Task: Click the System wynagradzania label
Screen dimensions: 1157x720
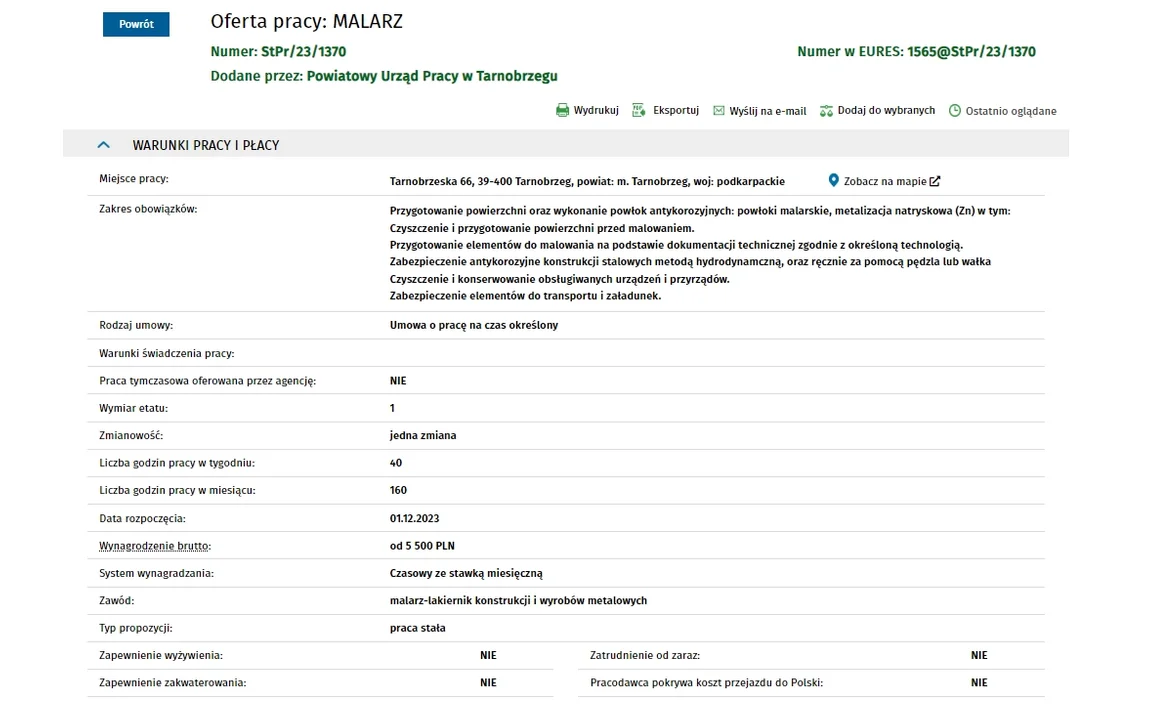Action: [156, 573]
